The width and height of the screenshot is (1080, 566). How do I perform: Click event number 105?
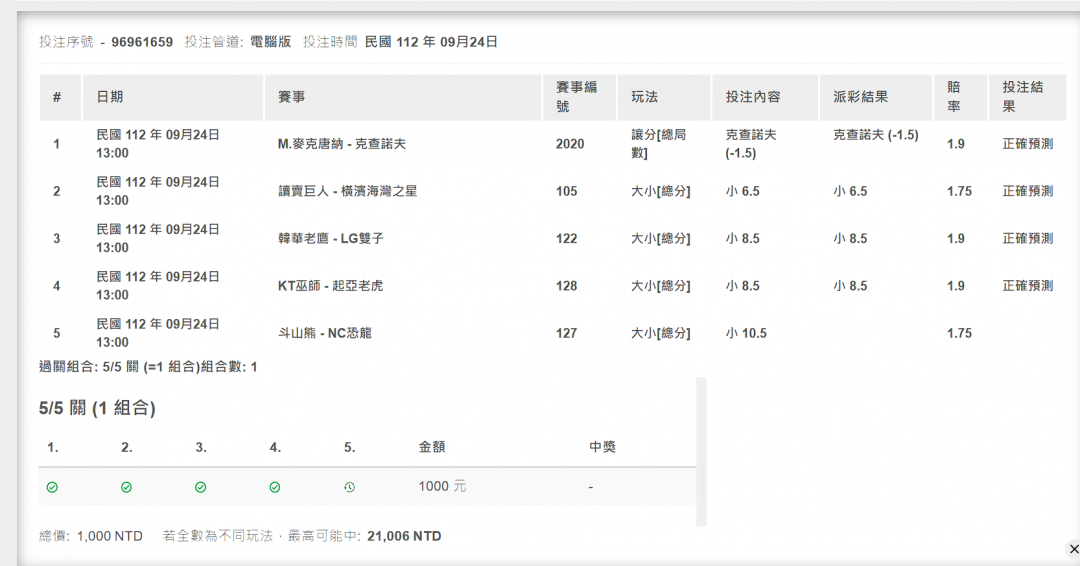point(567,191)
